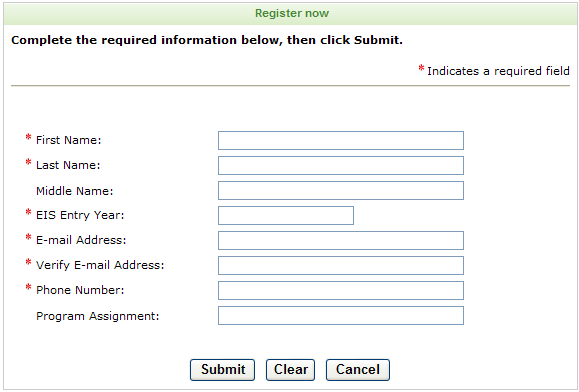
Task: Select the Phone Number input box
Action: pyautogui.click(x=341, y=290)
